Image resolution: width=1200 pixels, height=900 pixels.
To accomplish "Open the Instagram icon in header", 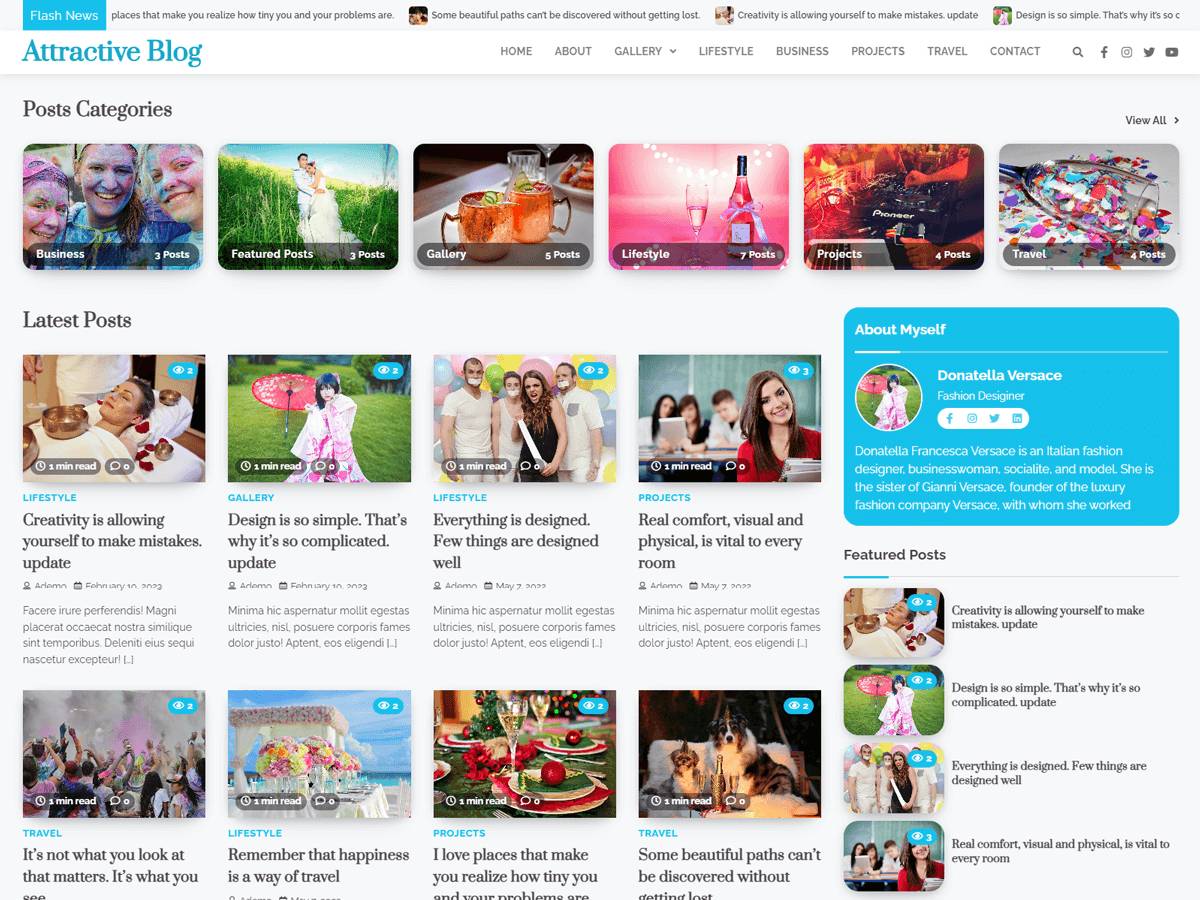I will tap(1126, 52).
